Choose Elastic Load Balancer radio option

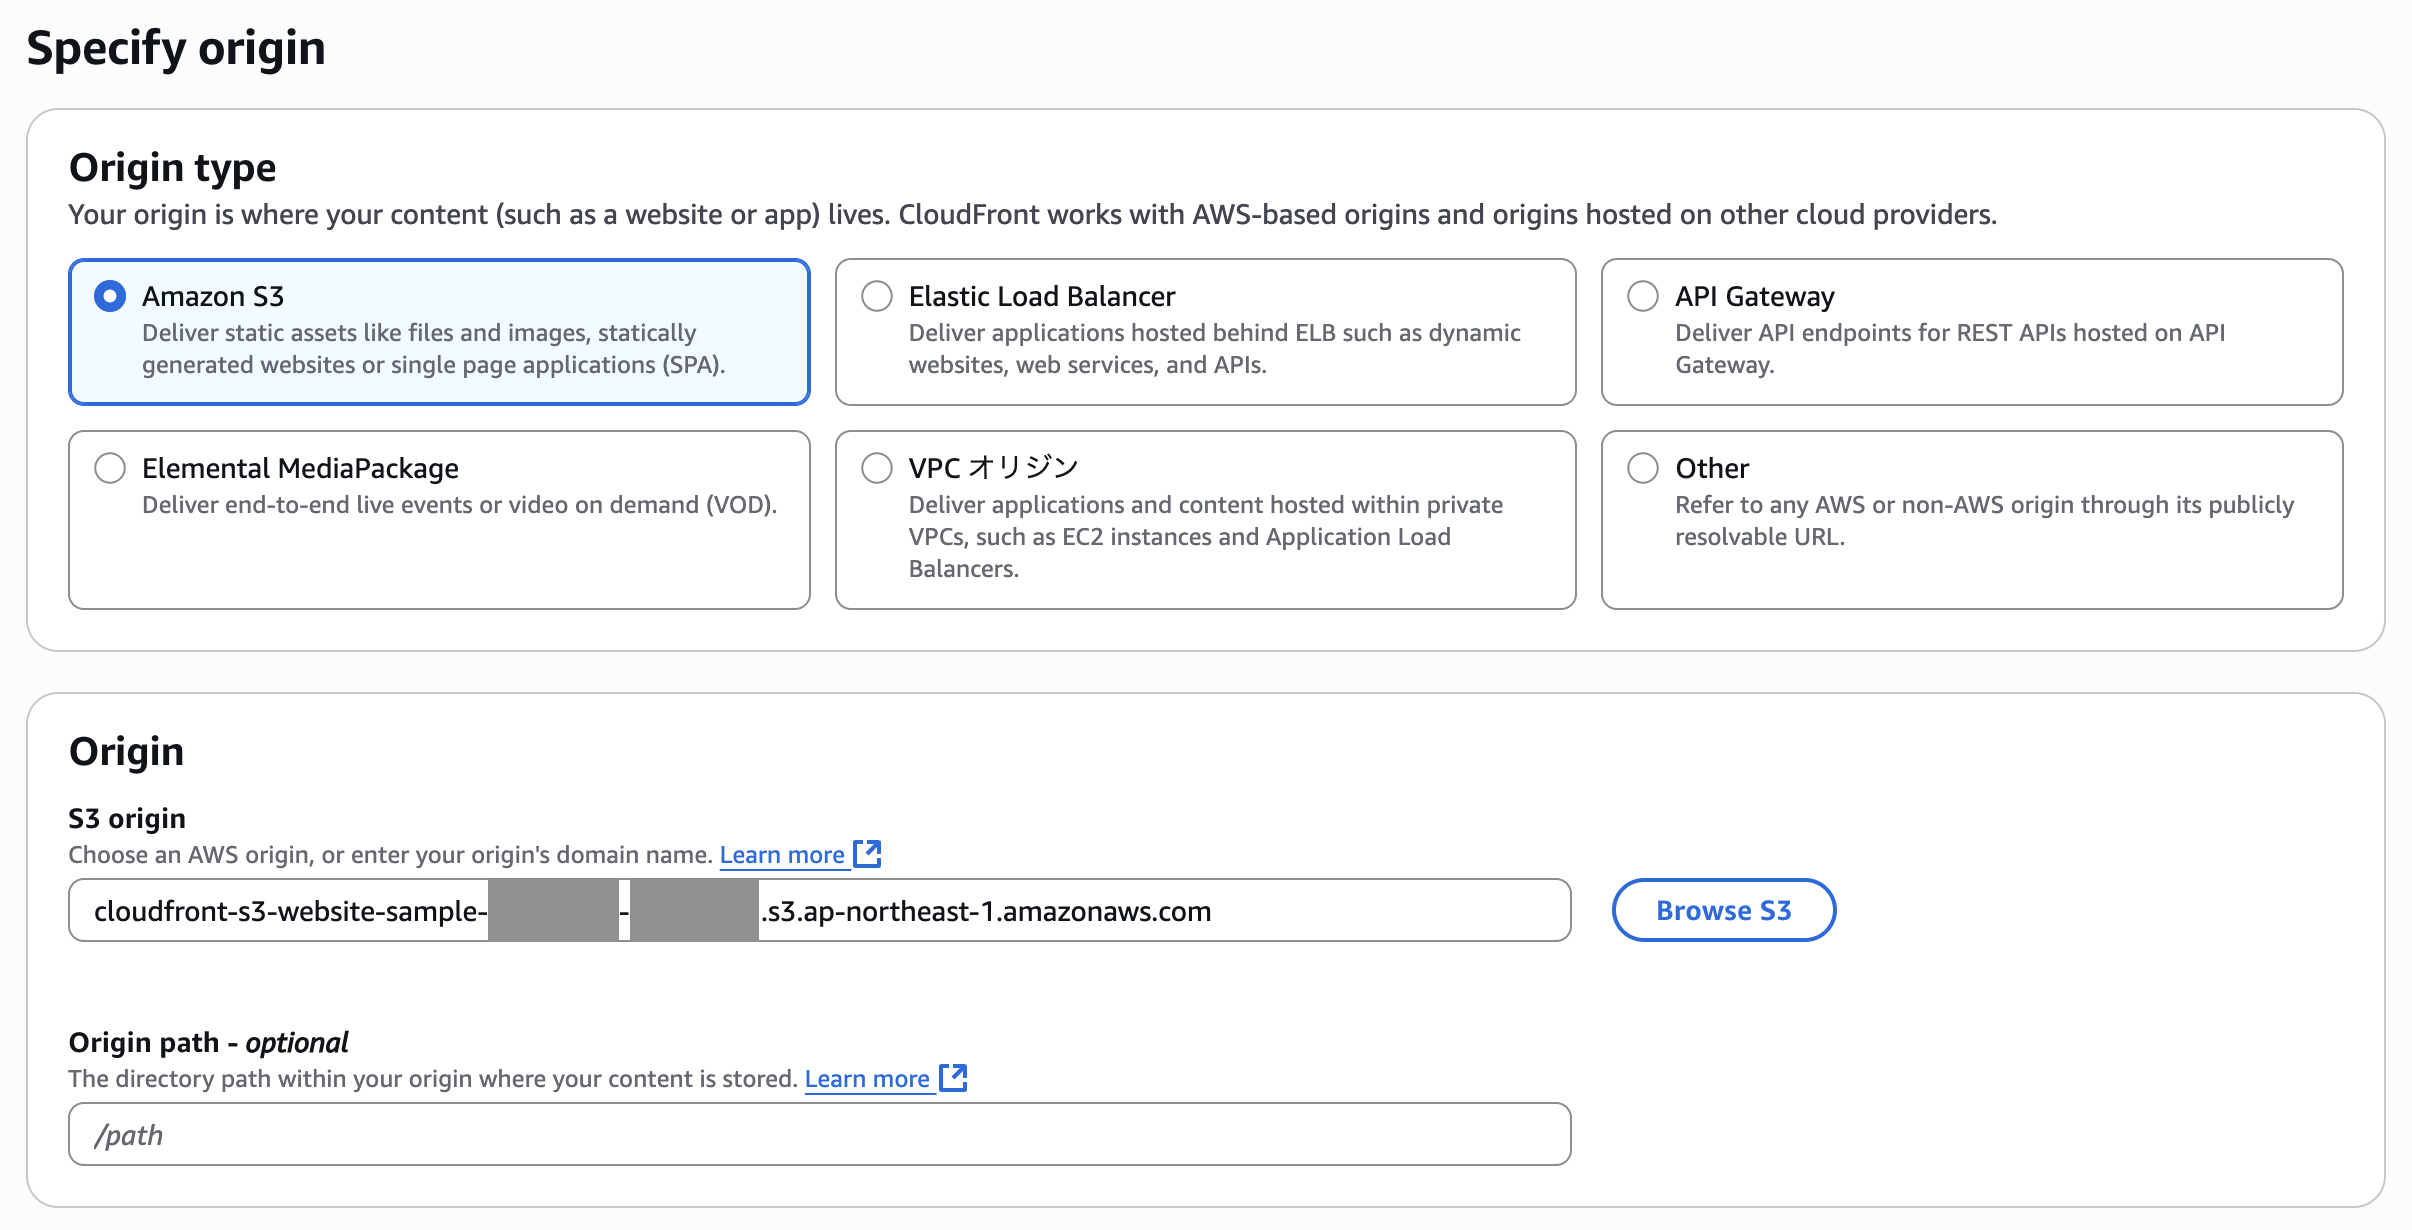(x=877, y=296)
